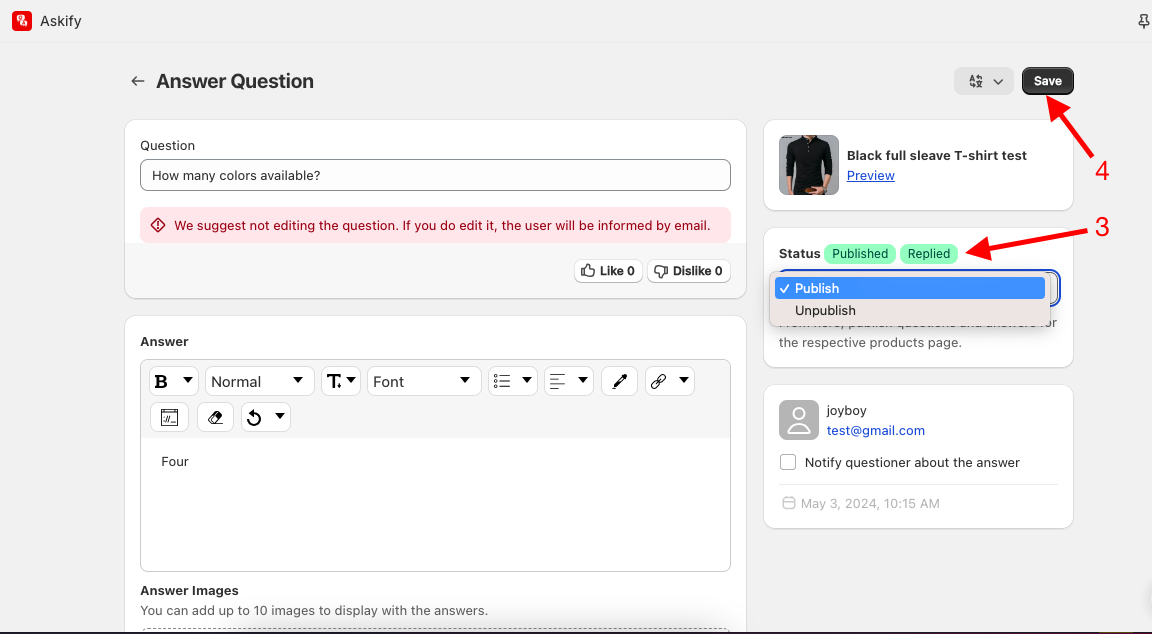Click the calendar icon next to date
The width and height of the screenshot is (1152, 634).
pyautogui.click(x=788, y=503)
